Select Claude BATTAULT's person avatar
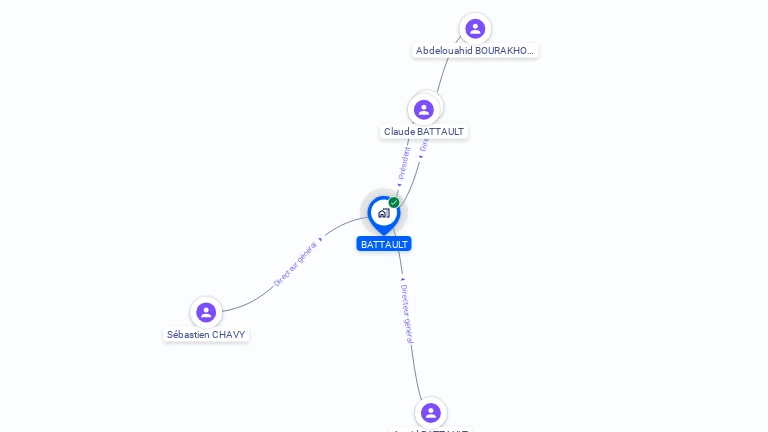The height and width of the screenshot is (432, 768). click(x=424, y=110)
